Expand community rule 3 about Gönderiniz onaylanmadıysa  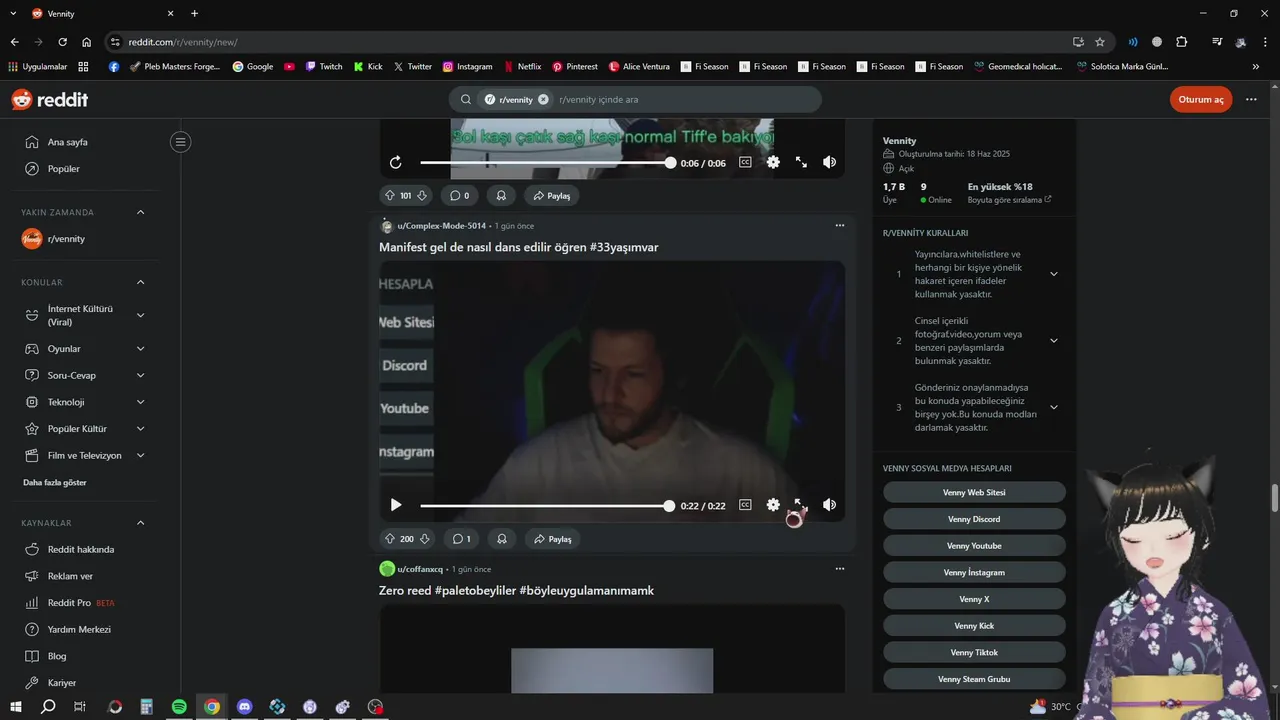click(1053, 407)
